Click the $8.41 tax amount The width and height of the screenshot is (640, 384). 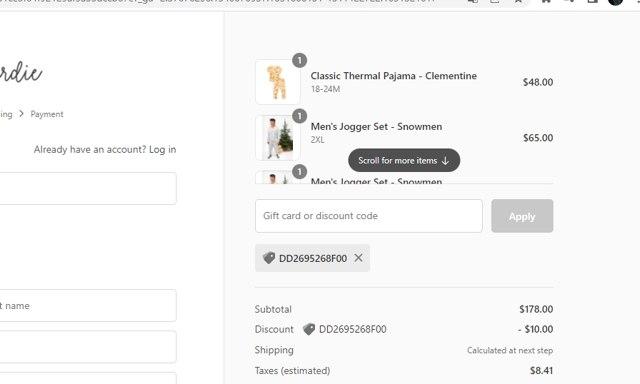[x=541, y=371]
